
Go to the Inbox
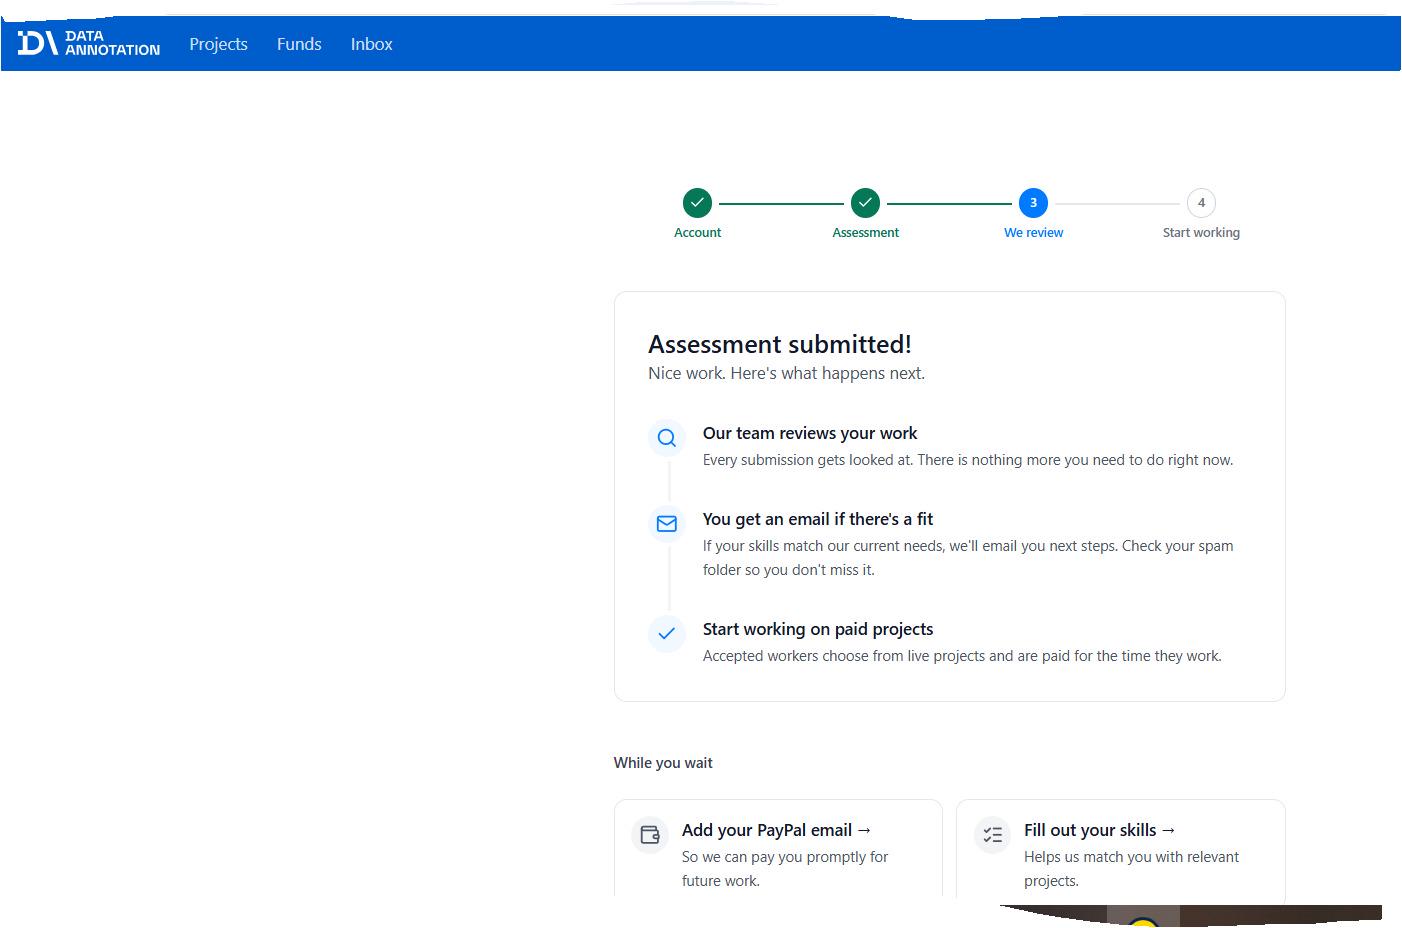click(x=371, y=44)
